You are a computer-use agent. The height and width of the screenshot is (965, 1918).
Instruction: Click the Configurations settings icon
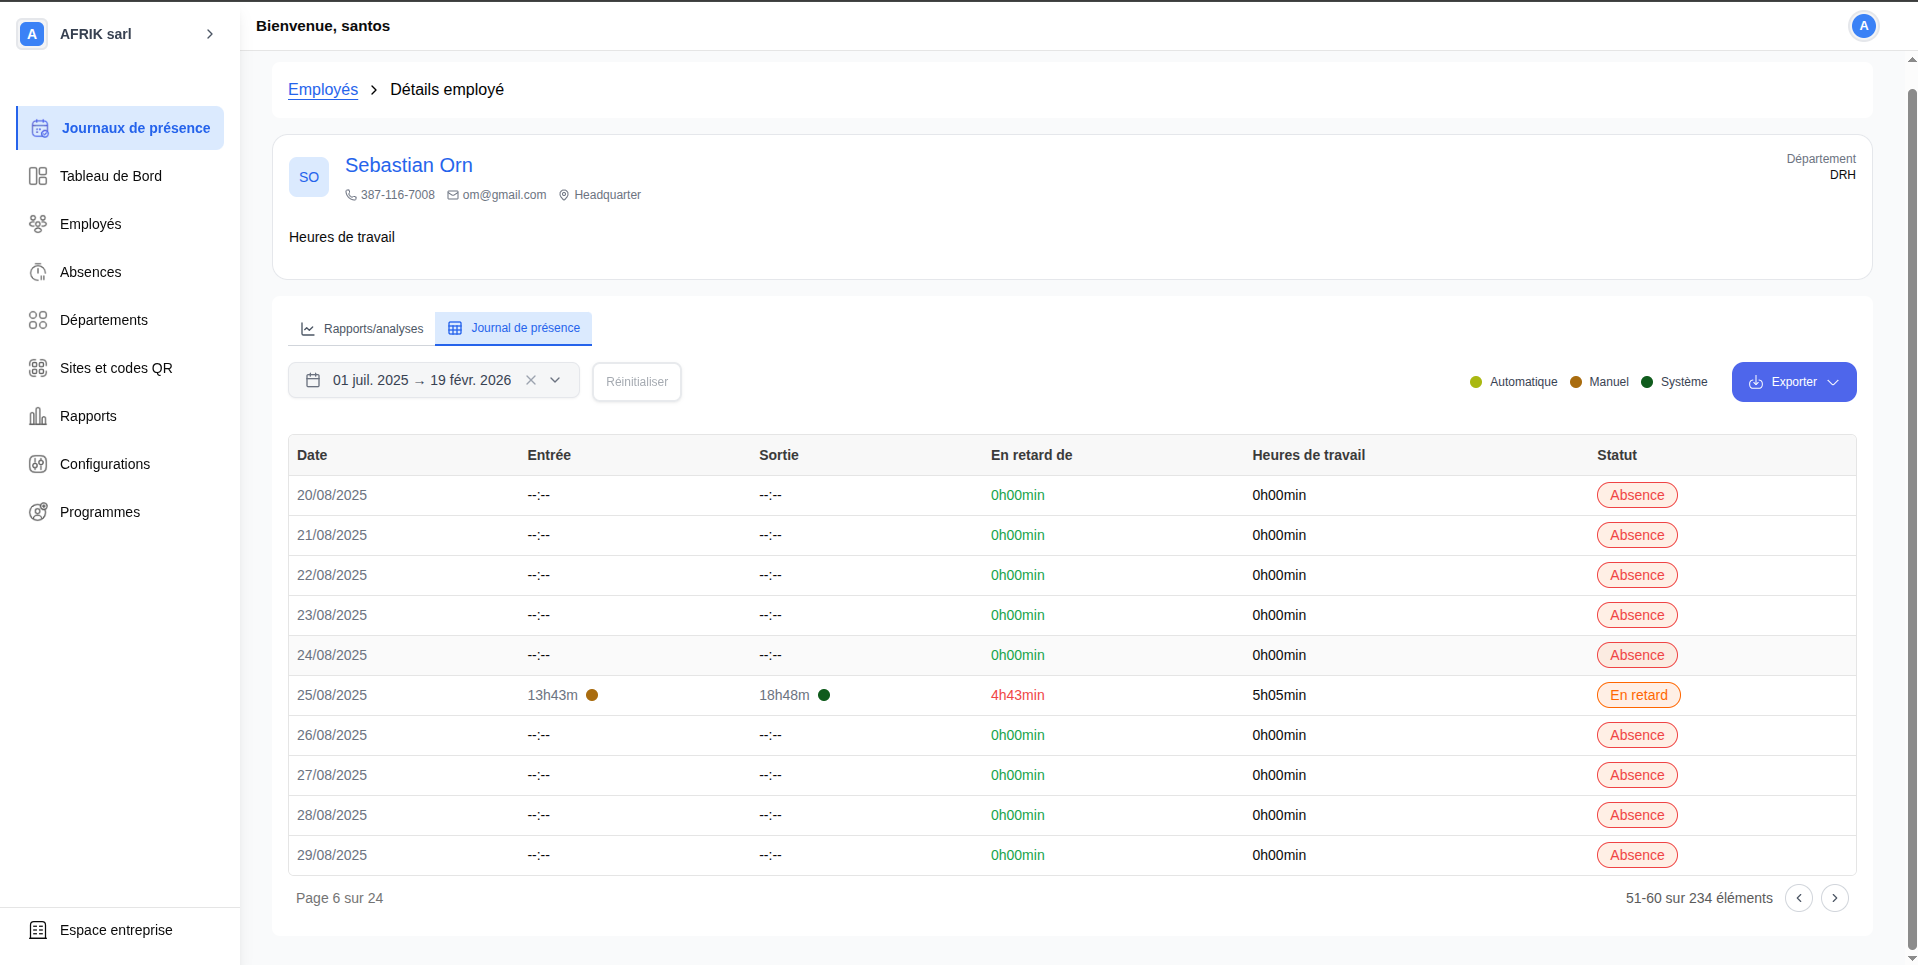tap(38, 464)
